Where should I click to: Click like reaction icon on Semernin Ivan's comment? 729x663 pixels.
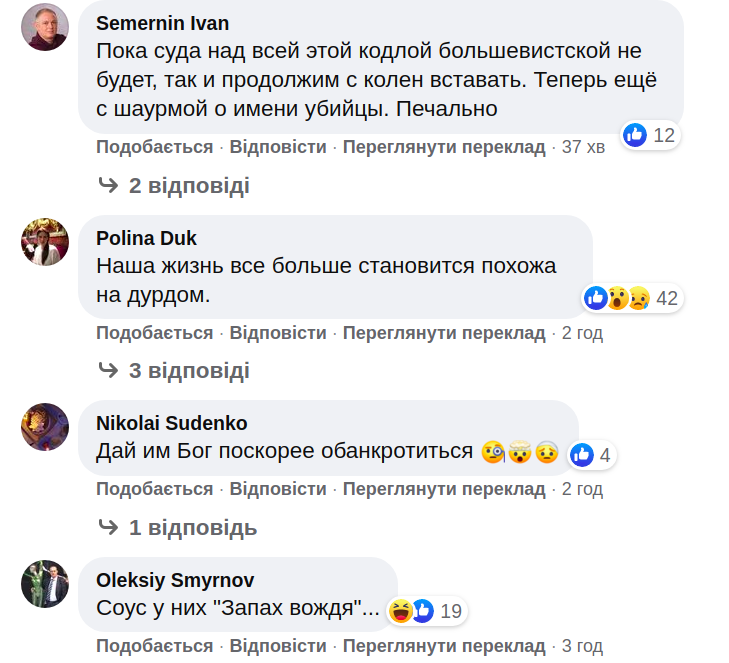click(x=635, y=135)
